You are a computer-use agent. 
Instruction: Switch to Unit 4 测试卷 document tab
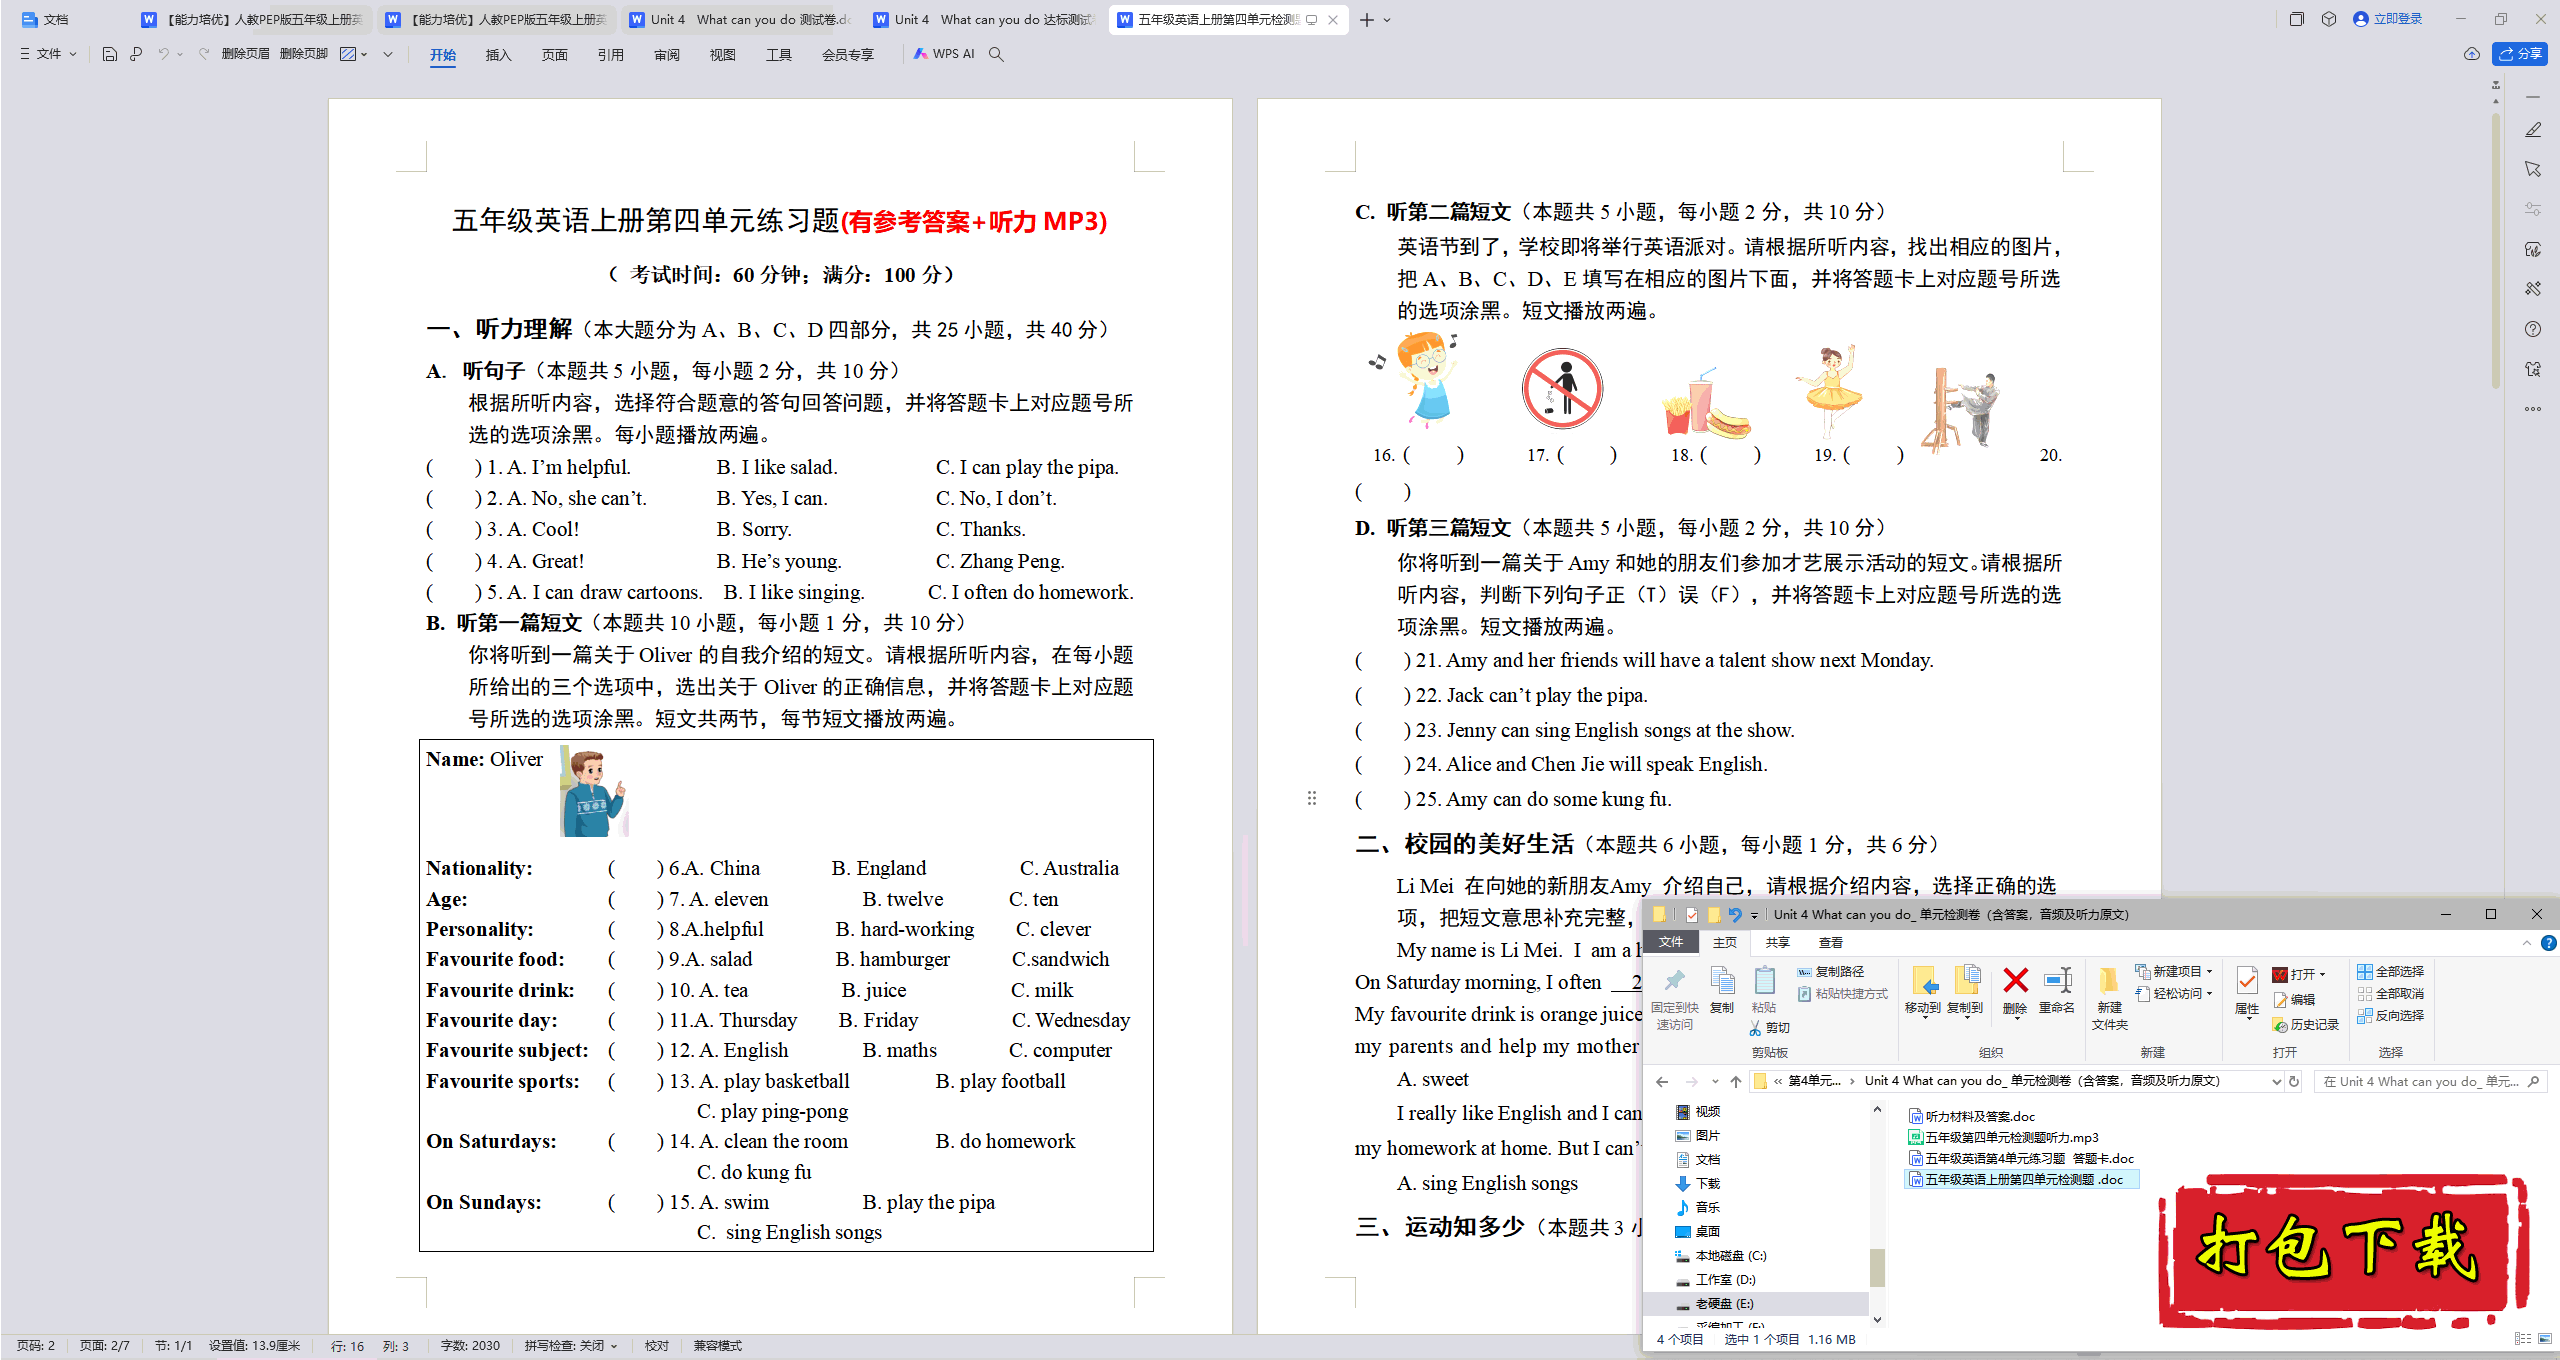(x=740, y=20)
